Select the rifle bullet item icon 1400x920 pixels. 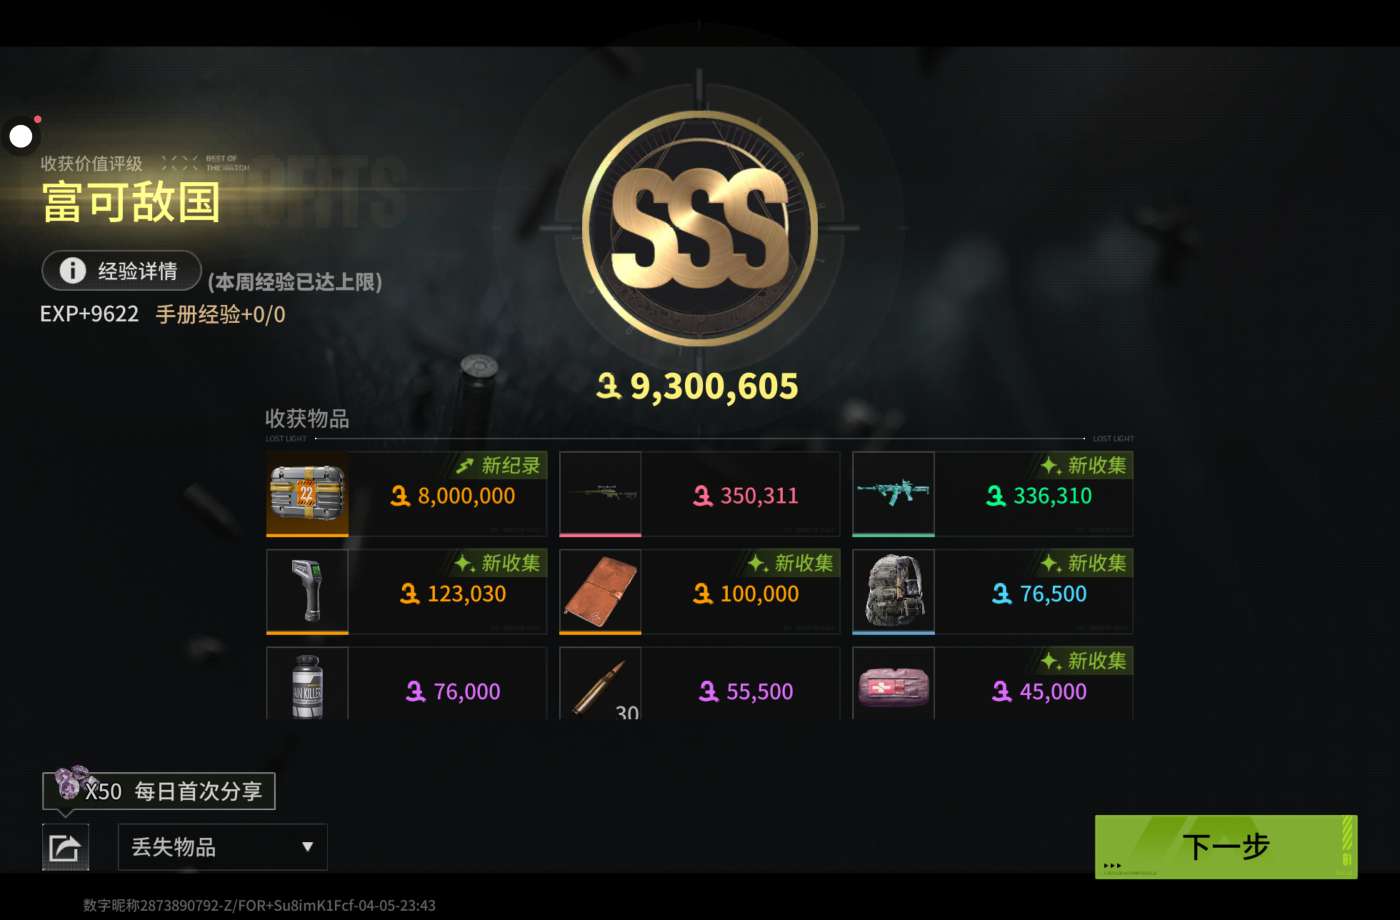(600, 684)
